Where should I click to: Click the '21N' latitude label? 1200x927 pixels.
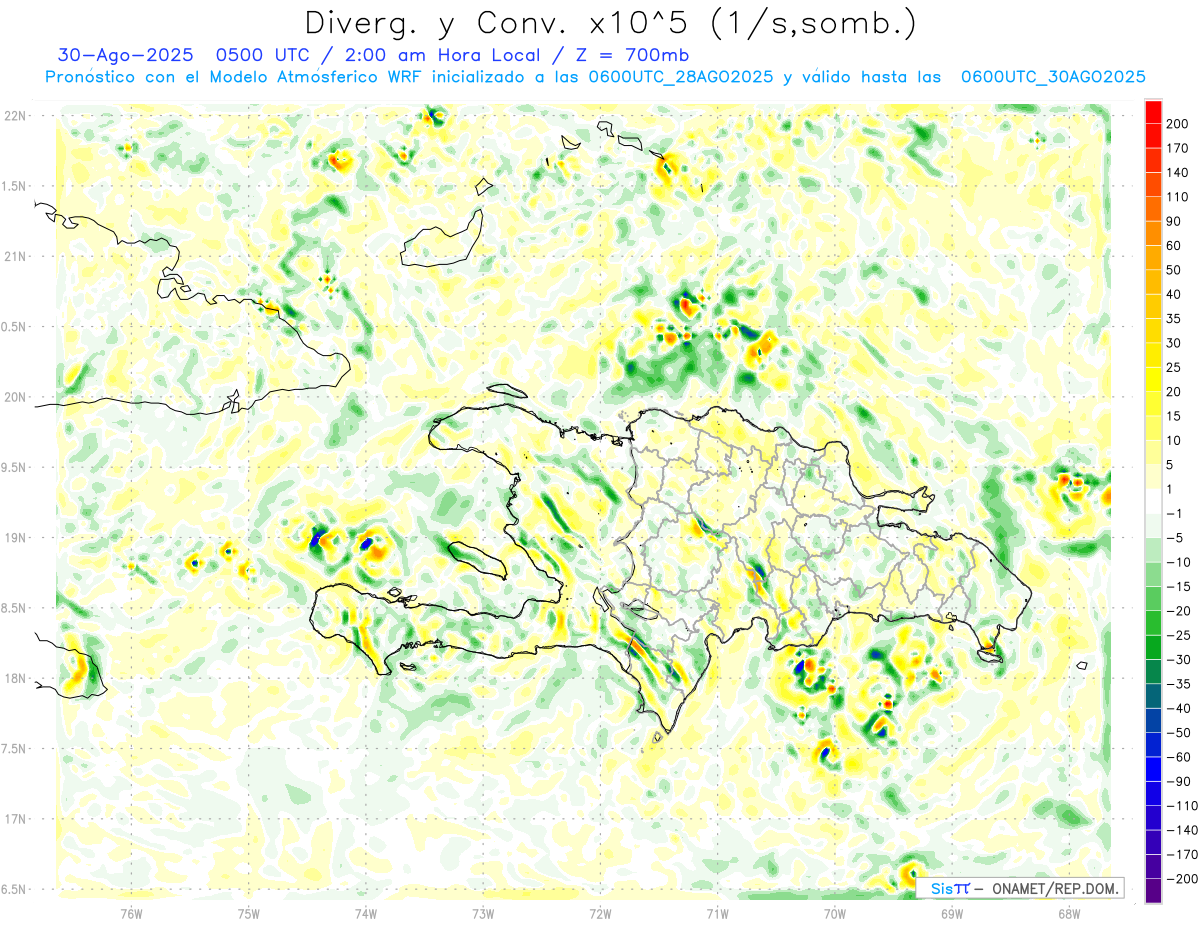[15, 257]
